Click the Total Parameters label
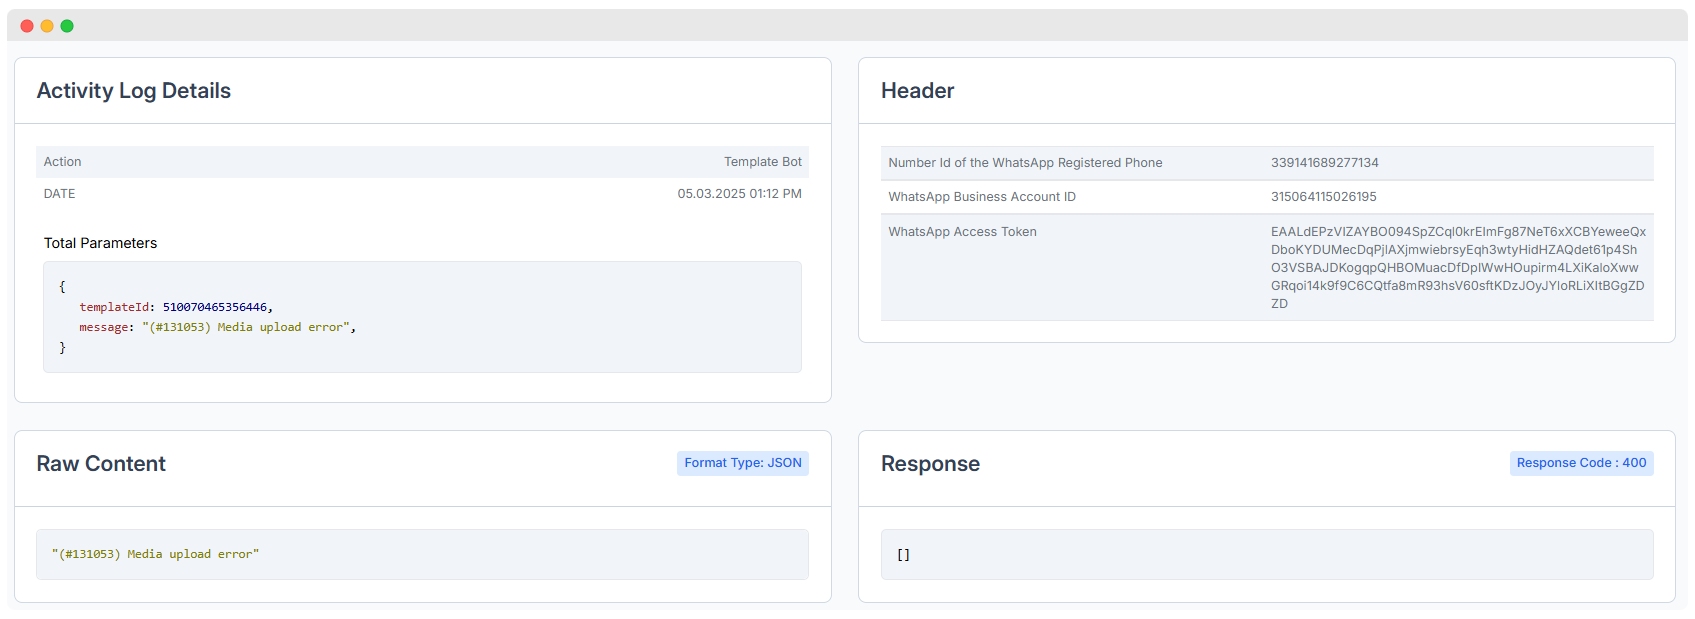1695x619 pixels. [100, 243]
